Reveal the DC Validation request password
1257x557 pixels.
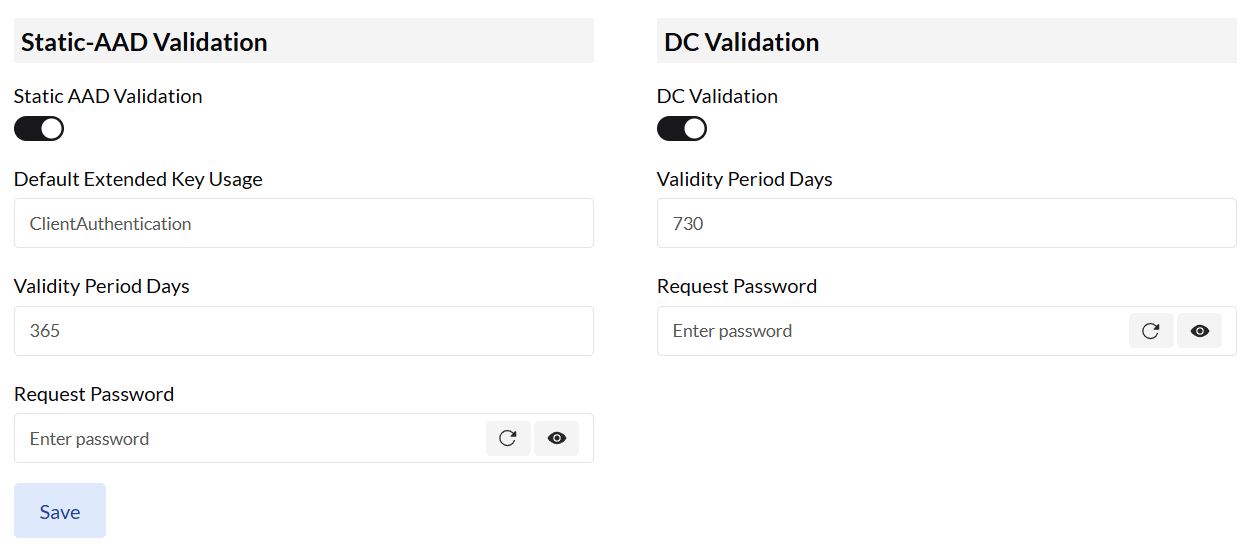click(x=1200, y=331)
